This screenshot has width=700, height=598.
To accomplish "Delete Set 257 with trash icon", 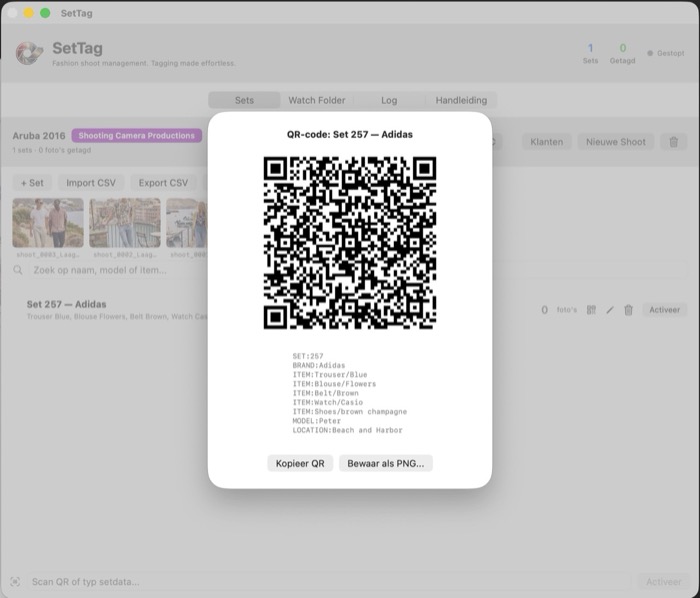I will 629,310.
